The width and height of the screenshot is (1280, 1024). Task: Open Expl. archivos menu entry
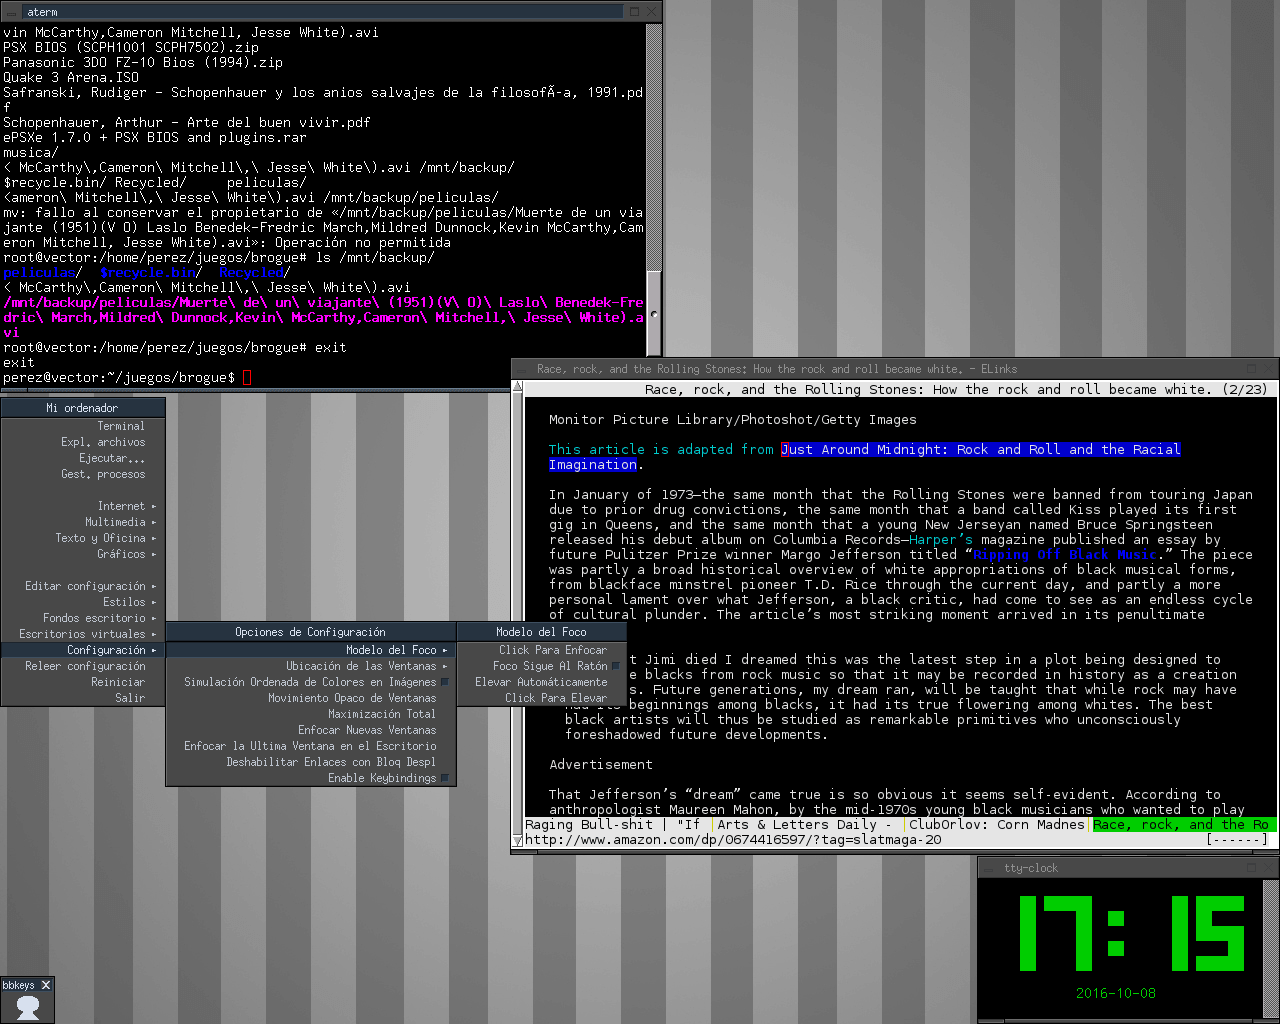pyautogui.click(x=83, y=442)
